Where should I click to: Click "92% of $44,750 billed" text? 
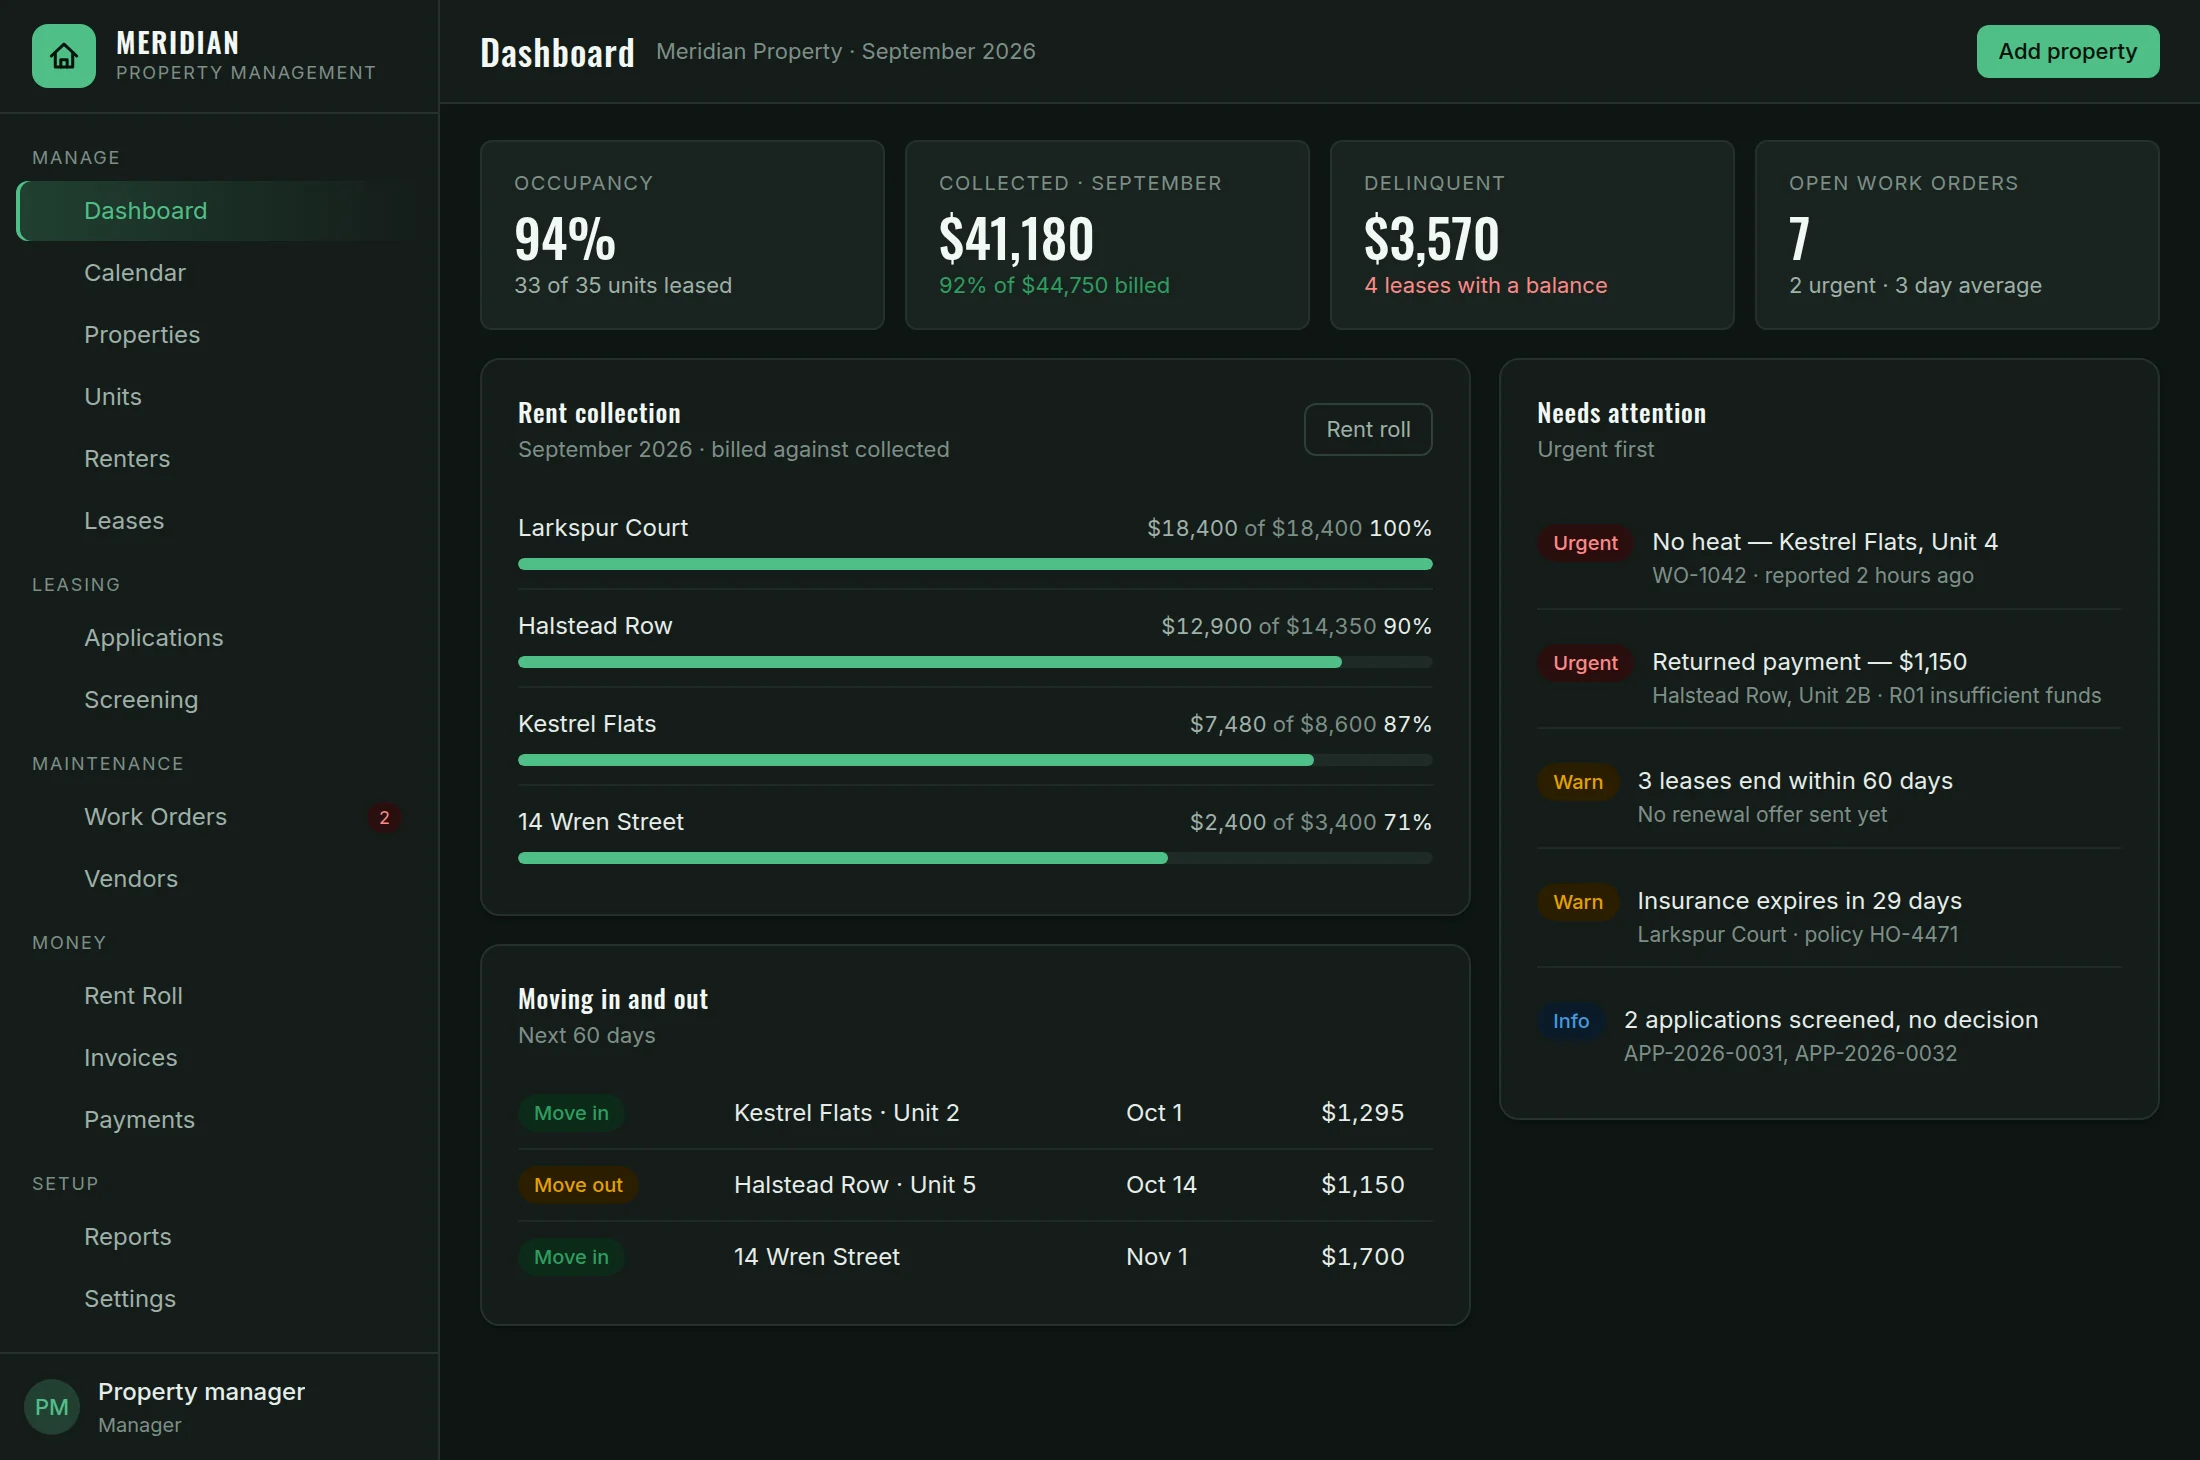1054,286
